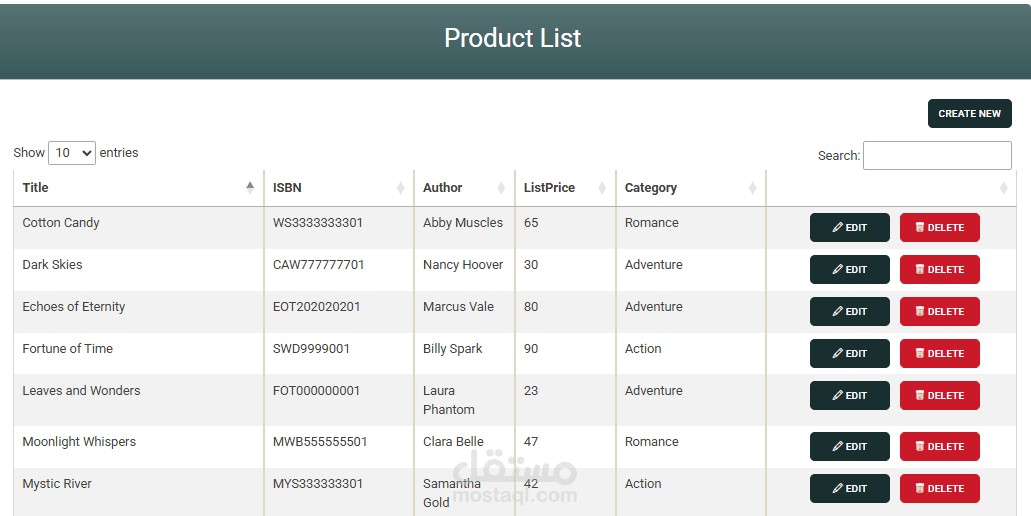1031x516 pixels.
Task: Click the sort arrows on Title column
Action: click(250, 187)
